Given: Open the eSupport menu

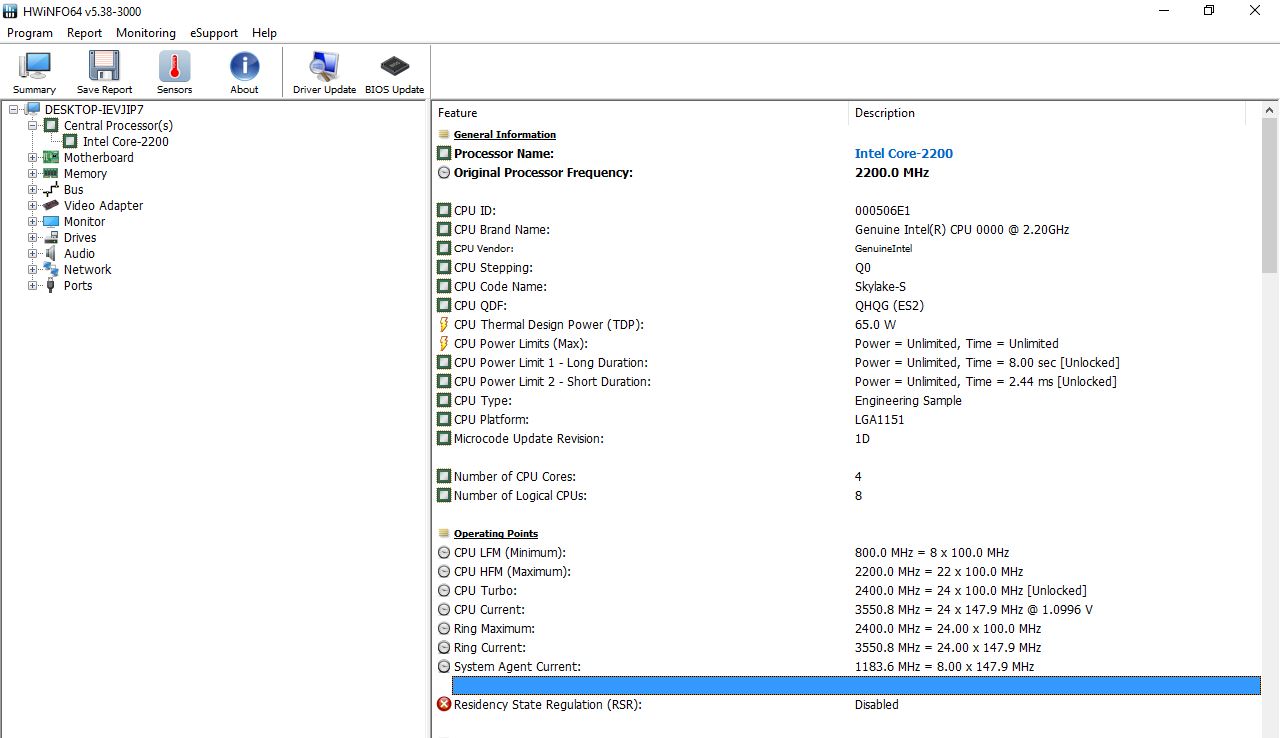Looking at the screenshot, I should (x=214, y=33).
